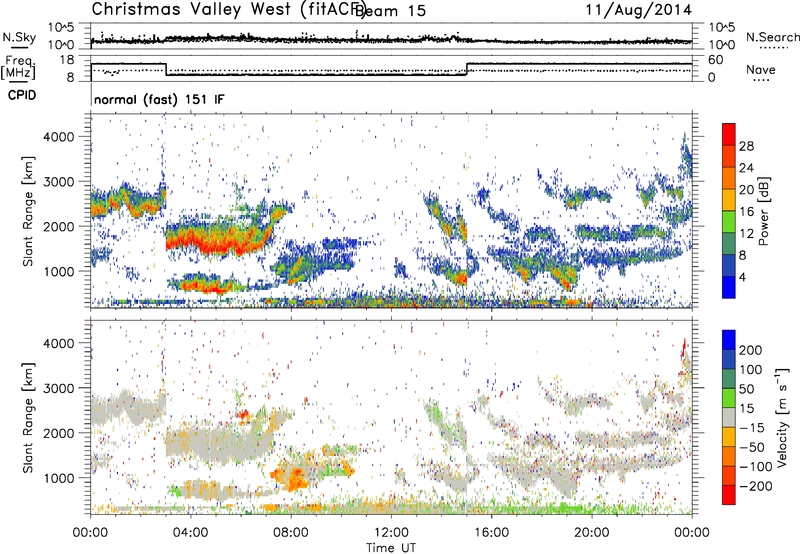Click the 'N.Sky' legend label
The image size is (800, 554).
(19, 37)
